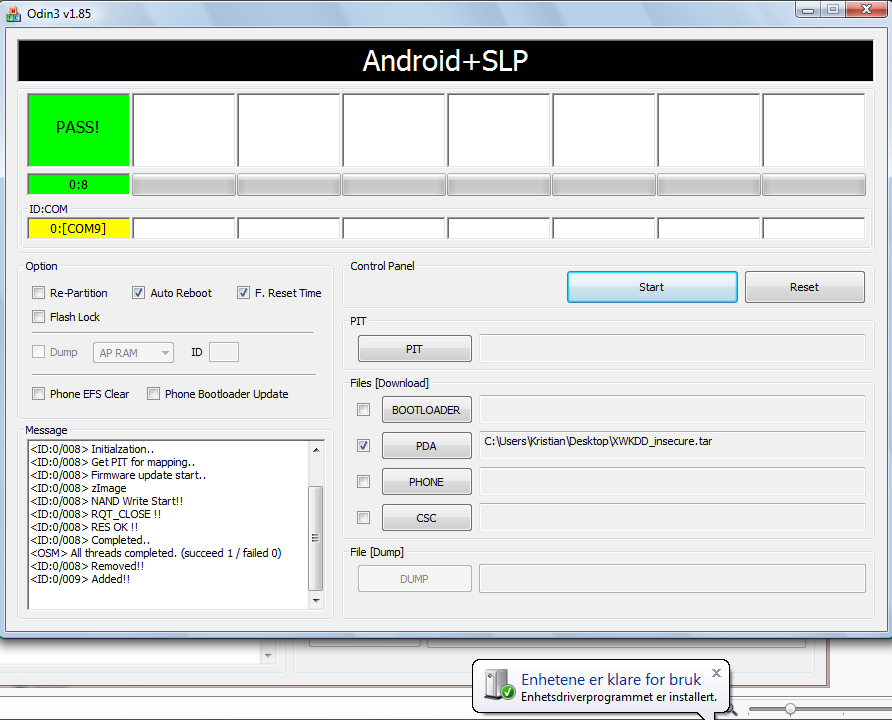Click the PHONE file path field
Image resolution: width=892 pixels, height=720 pixels.
pos(672,482)
